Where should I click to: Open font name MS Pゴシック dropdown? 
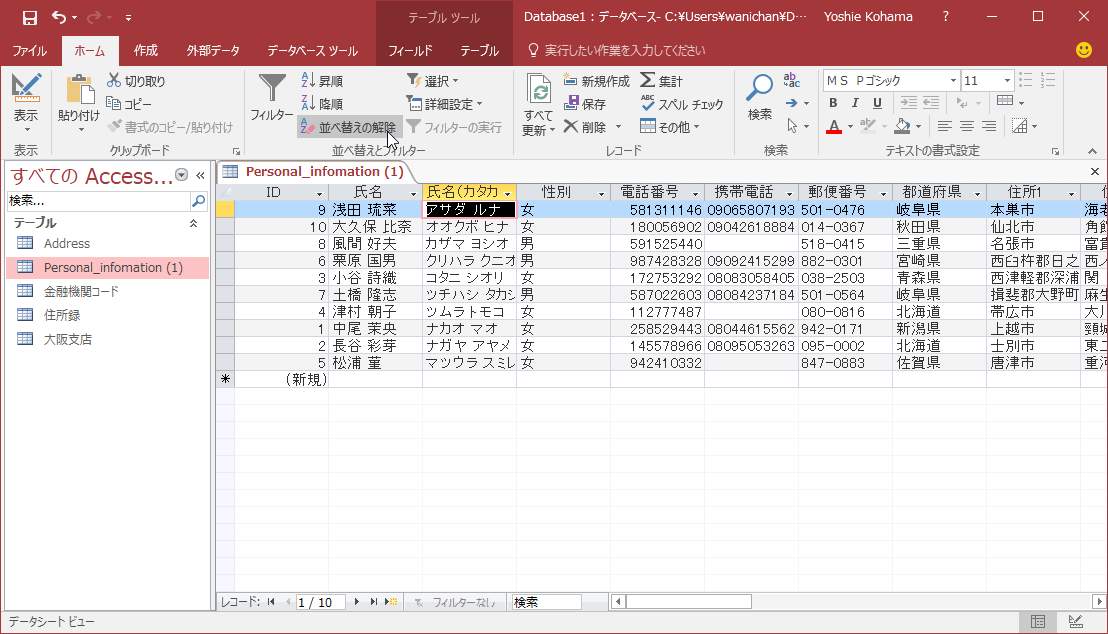click(x=953, y=81)
